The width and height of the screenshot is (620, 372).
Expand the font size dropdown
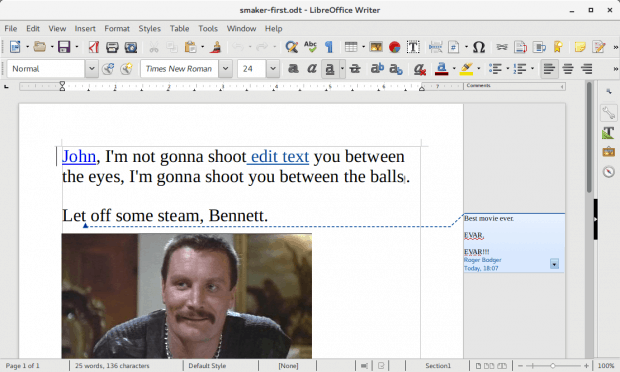coord(273,69)
